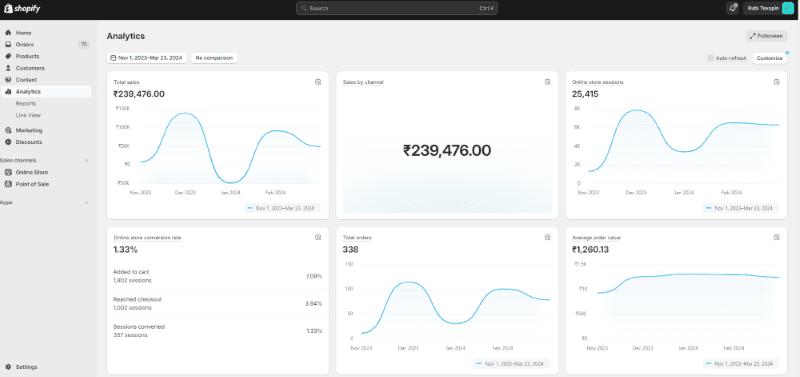Click the Home icon in sidebar
Screen dimensions: 800x377
coord(8,33)
